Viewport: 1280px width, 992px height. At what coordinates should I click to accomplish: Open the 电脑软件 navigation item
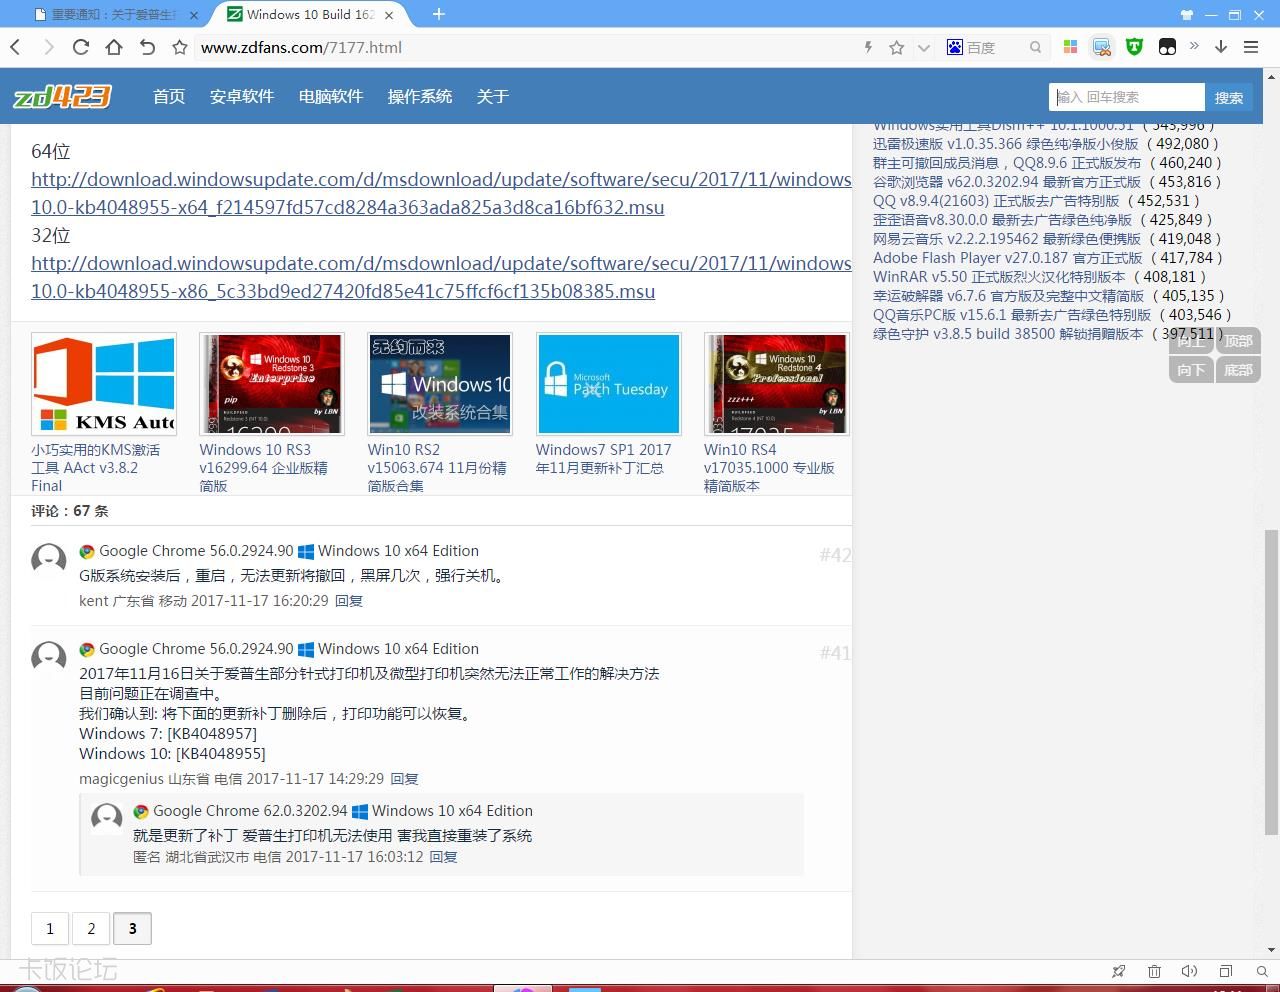(x=331, y=96)
